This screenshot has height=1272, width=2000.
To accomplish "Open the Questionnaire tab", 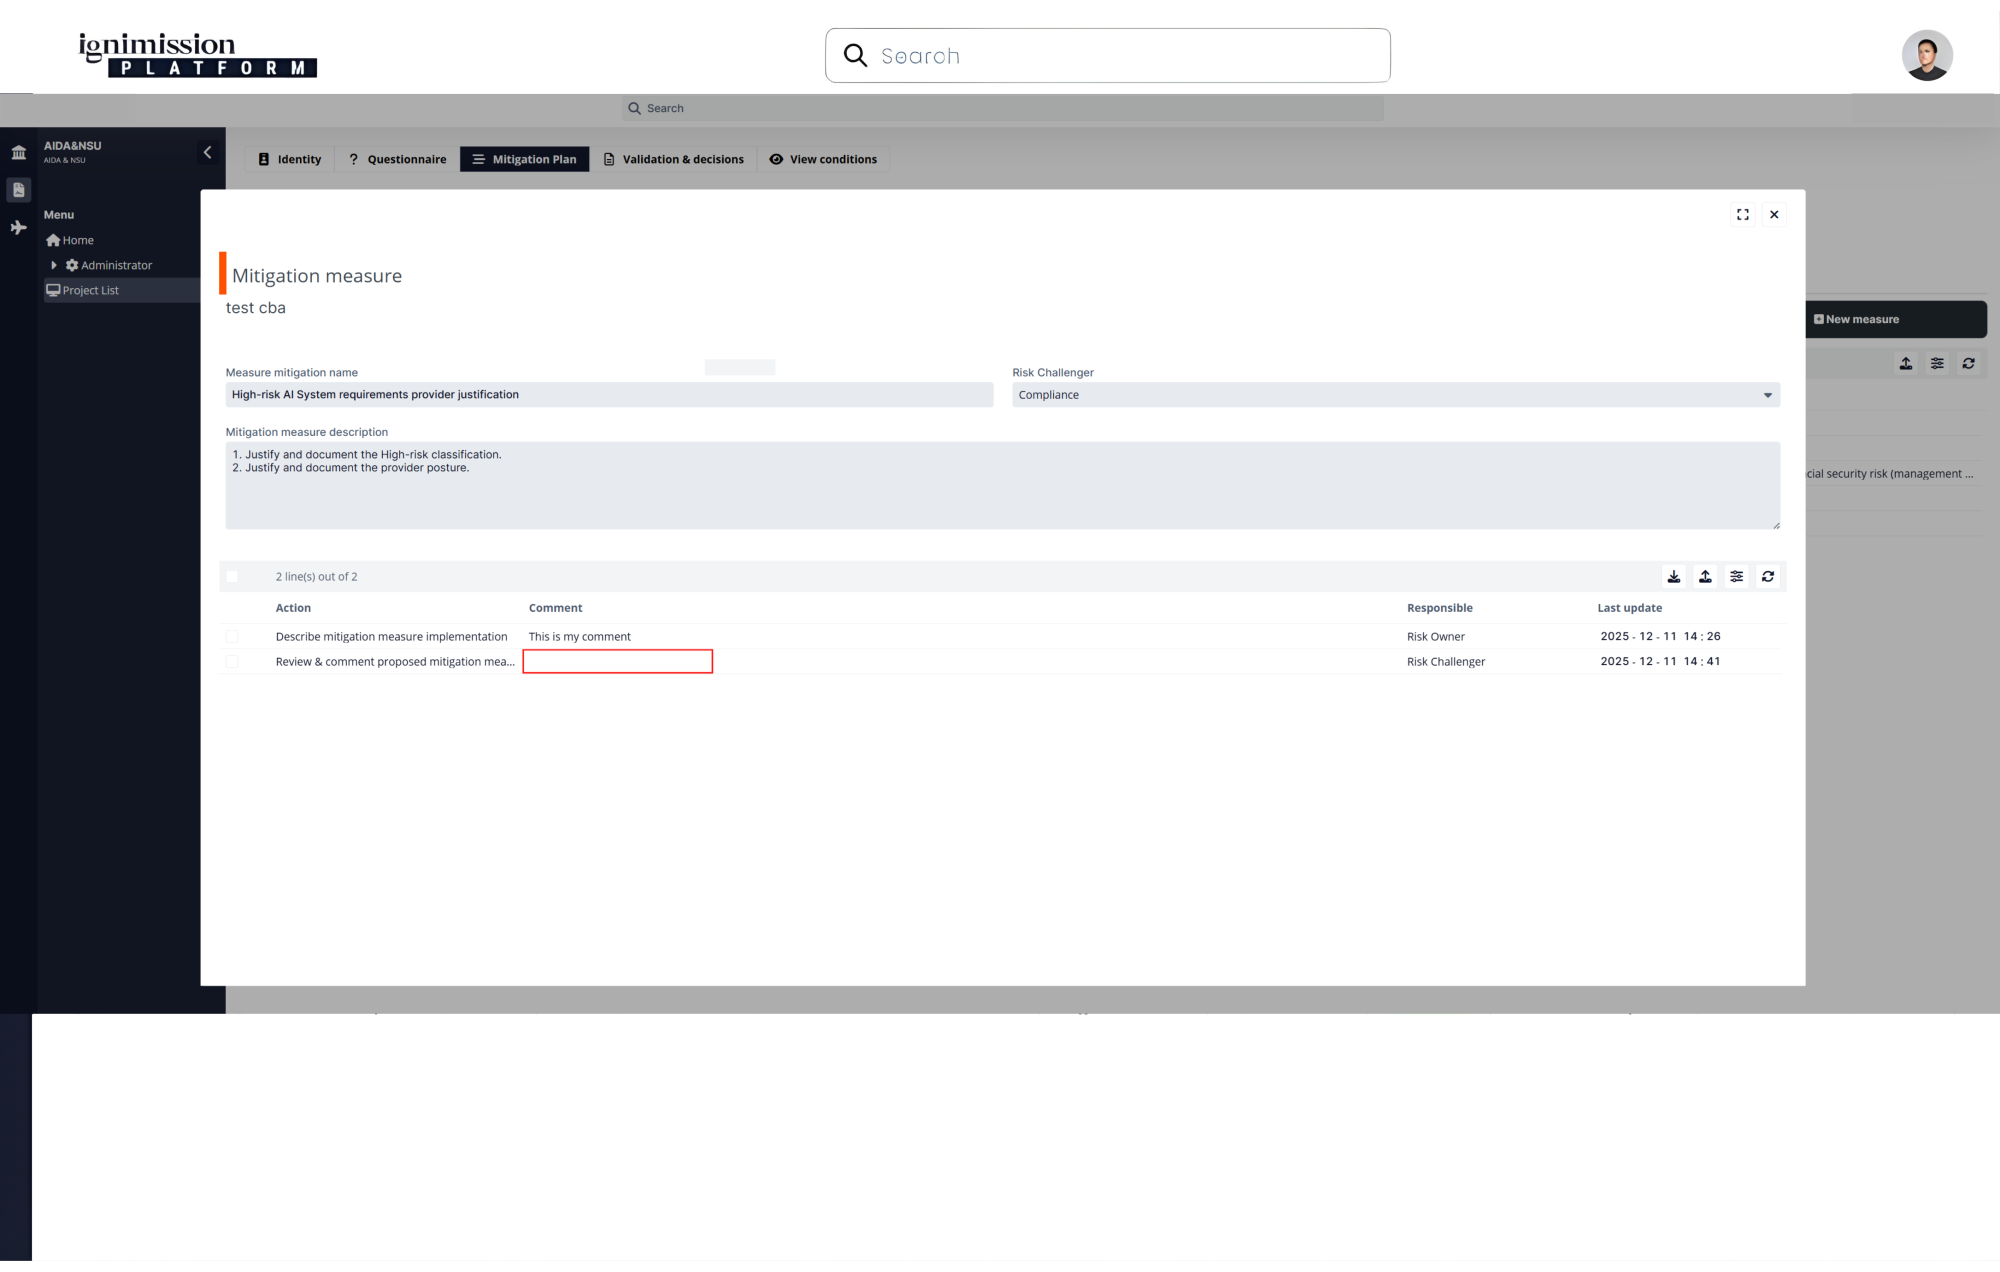I will tap(397, 160).
